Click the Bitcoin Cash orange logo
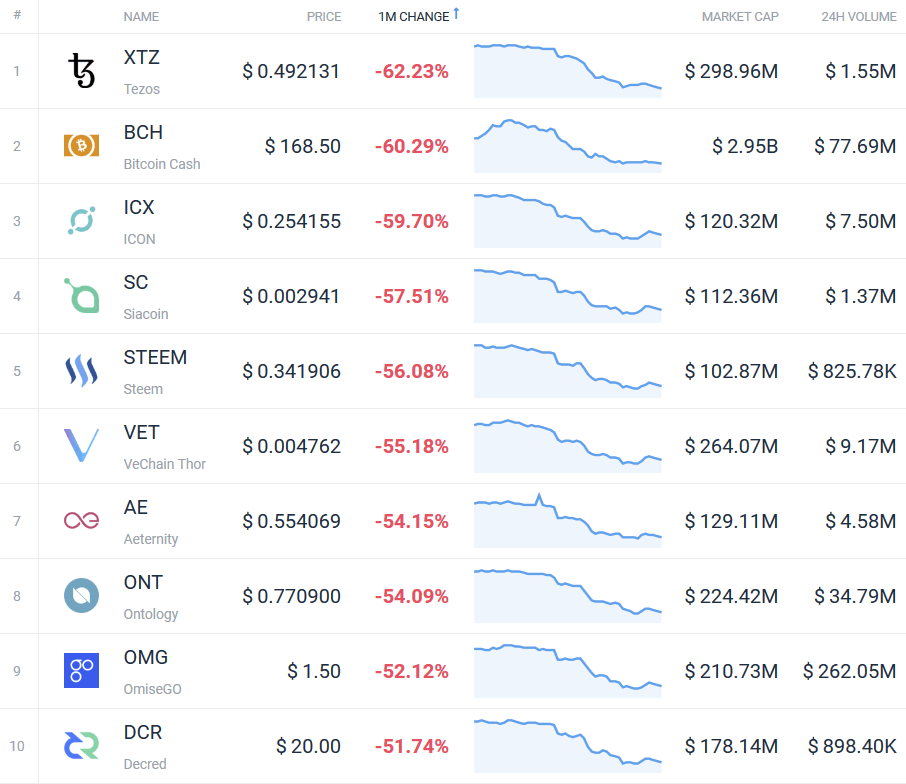 coord(81,145)
